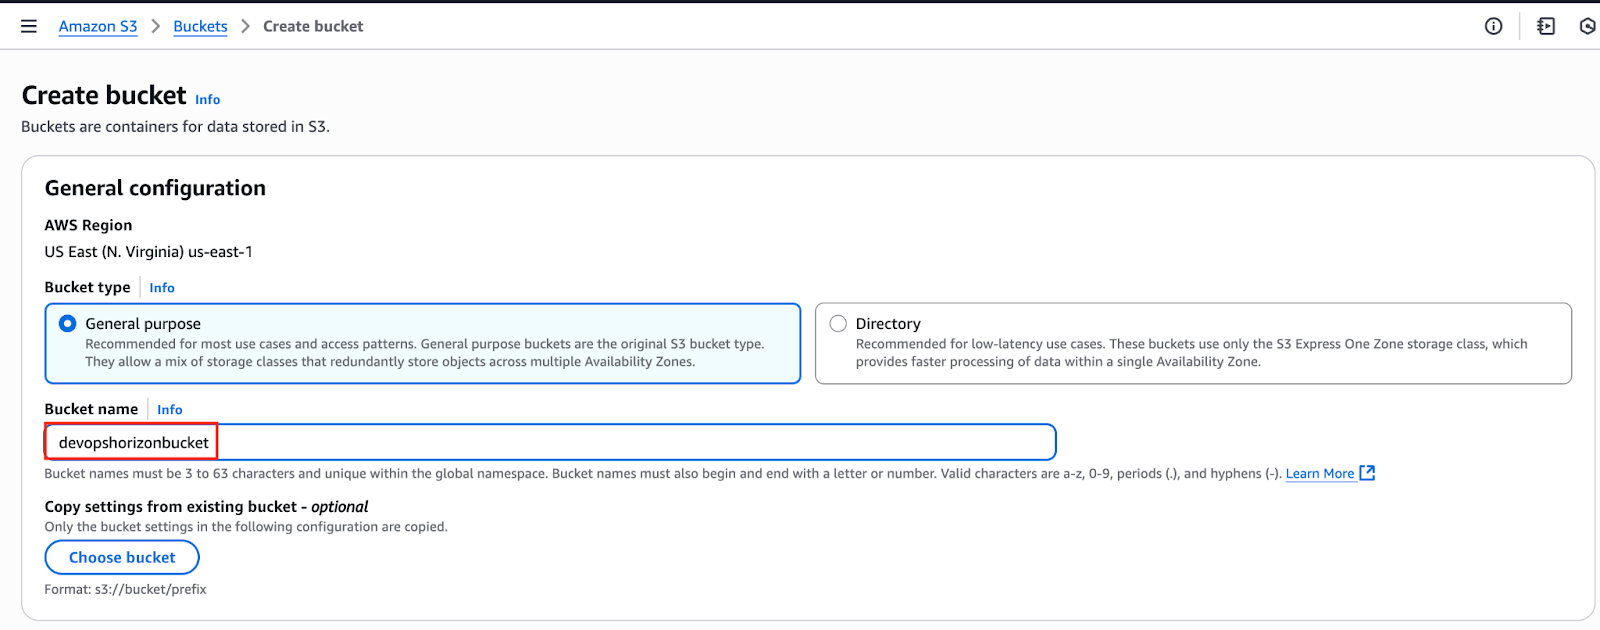Open the info panel icon in header
Screen dimensions: 1600x630
1493,26
